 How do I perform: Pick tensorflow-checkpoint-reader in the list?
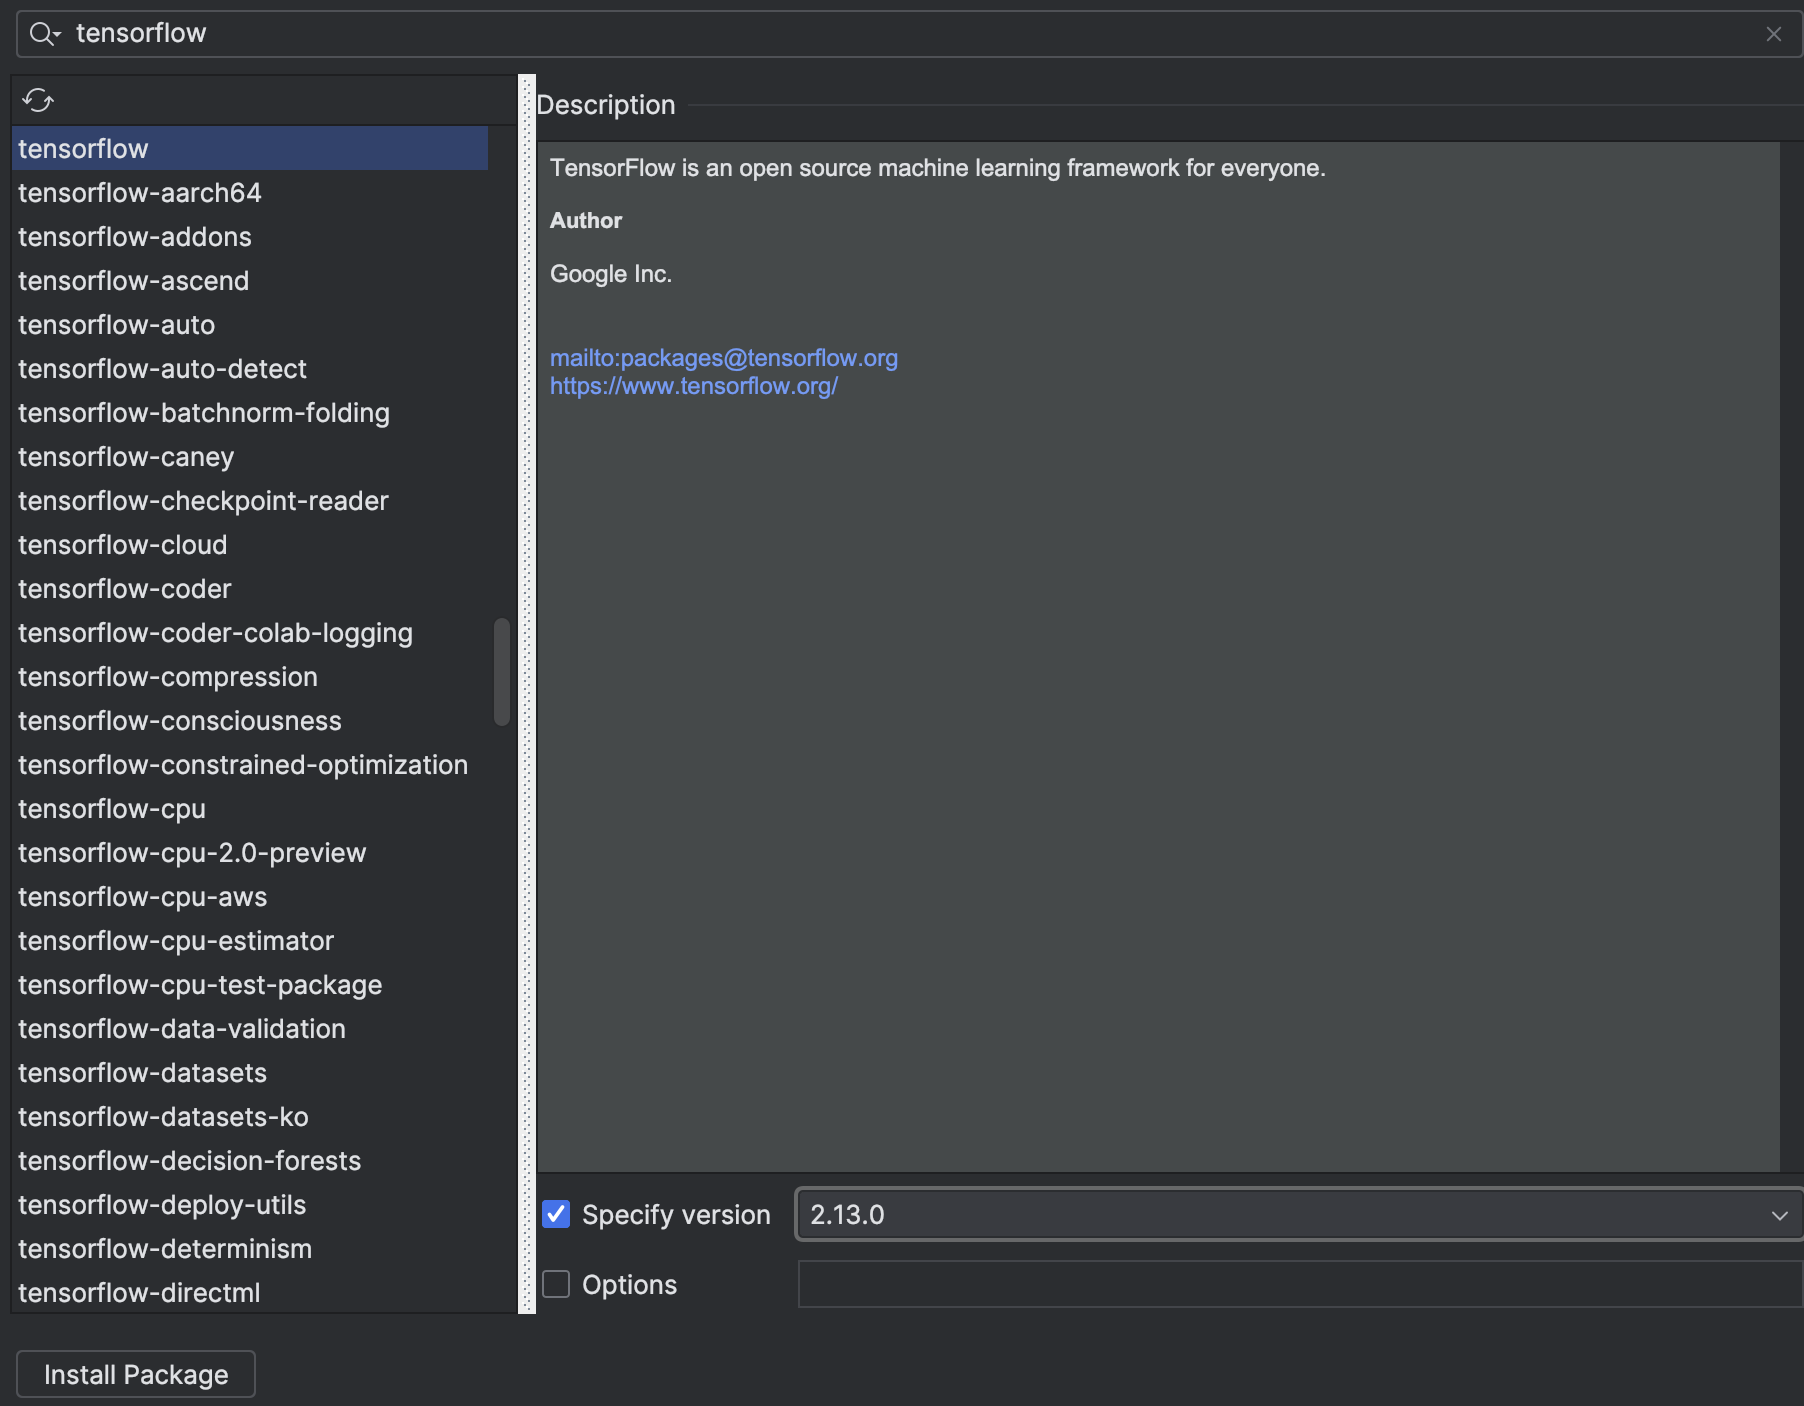point(250,500)
